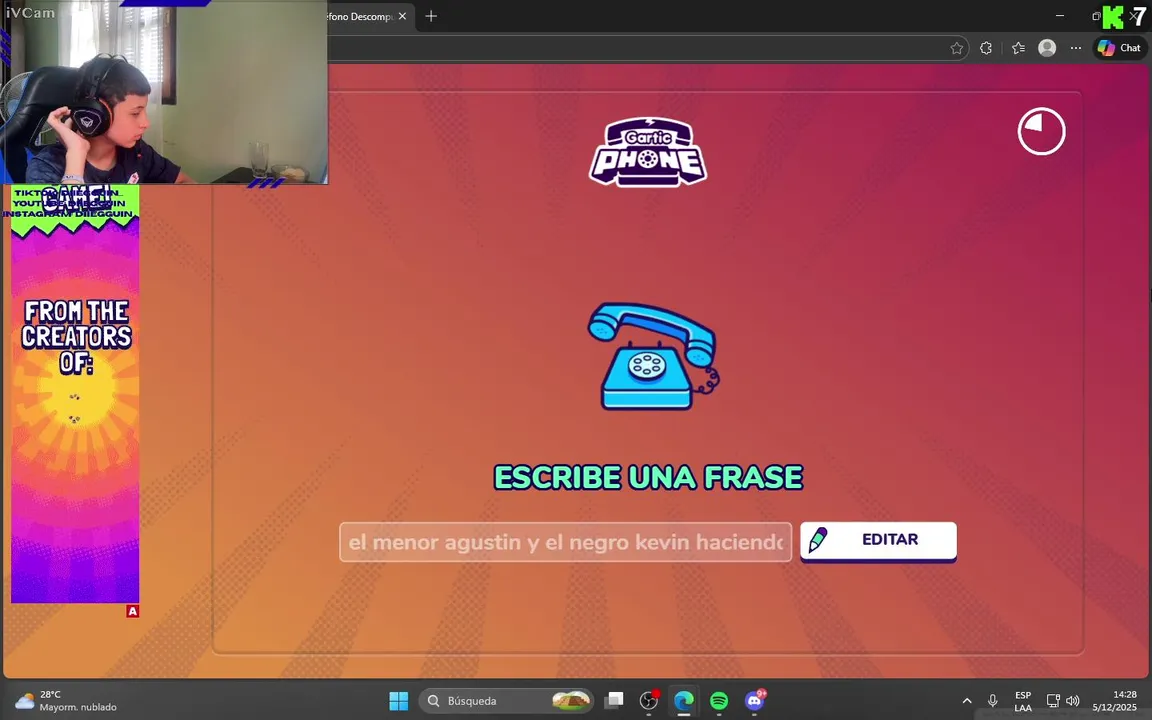Switch the ESP LAA keyboard language
Screen dimensions: 1152x720
tap(1023, 702)
